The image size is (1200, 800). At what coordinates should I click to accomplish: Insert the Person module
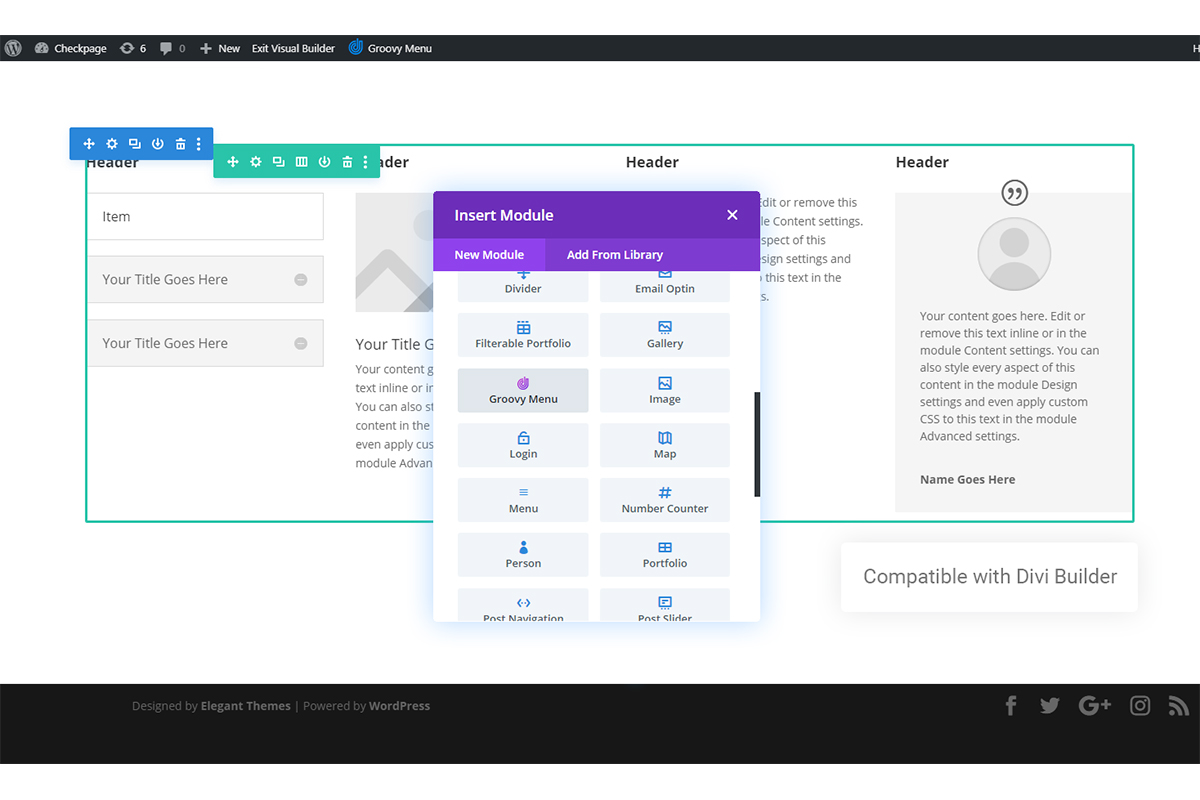[x=523, y=555]
